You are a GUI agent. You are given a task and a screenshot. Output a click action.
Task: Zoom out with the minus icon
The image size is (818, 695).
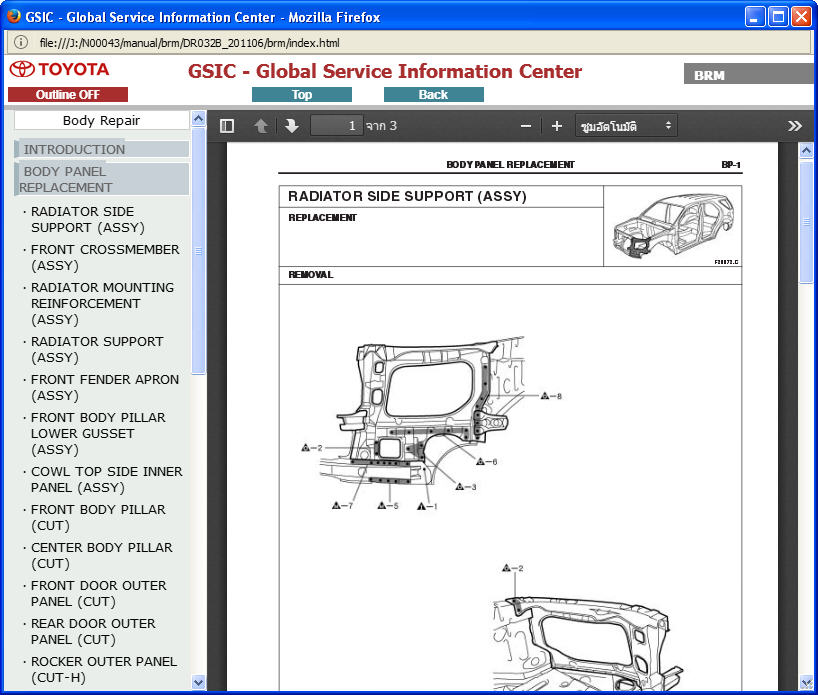pos(526,126)
